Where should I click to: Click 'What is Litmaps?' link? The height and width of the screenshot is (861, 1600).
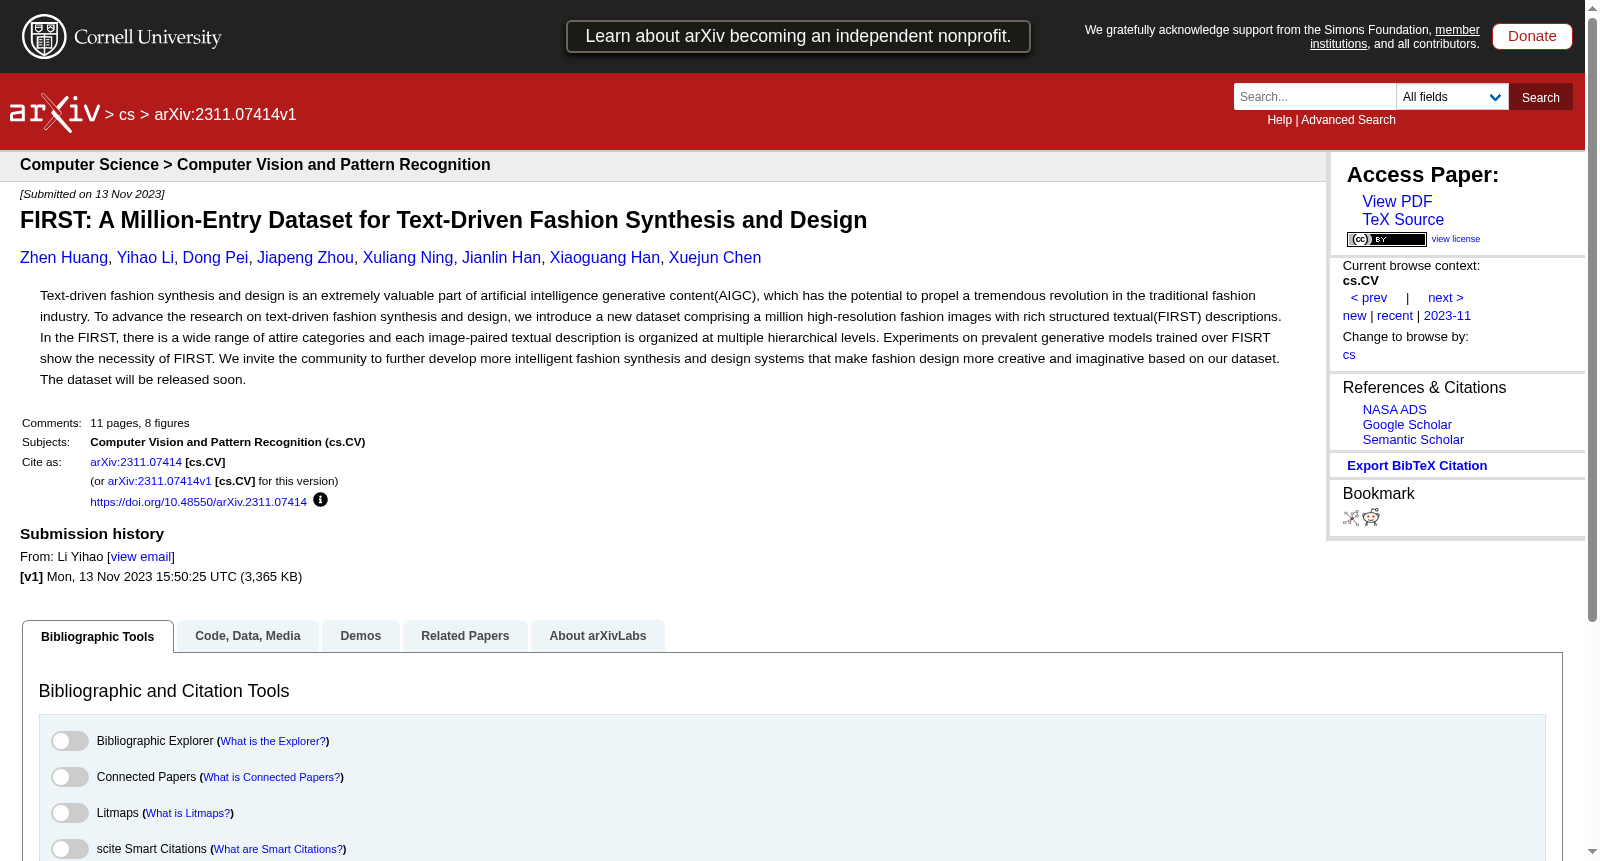pyautogui.click(x=188, y=813)
